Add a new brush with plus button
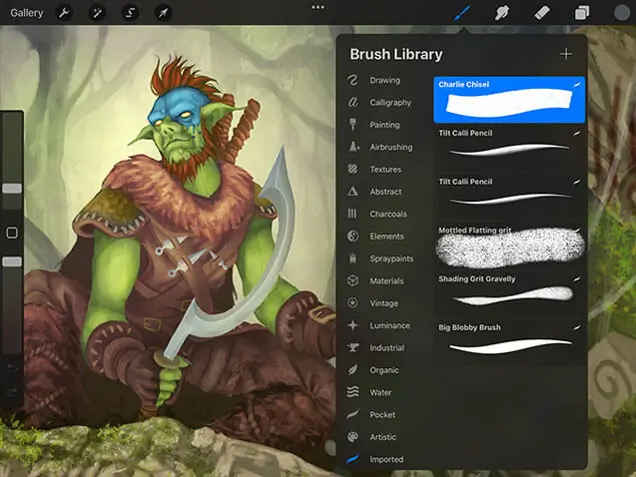The image size is (636, 477). [x=566, y=54]
